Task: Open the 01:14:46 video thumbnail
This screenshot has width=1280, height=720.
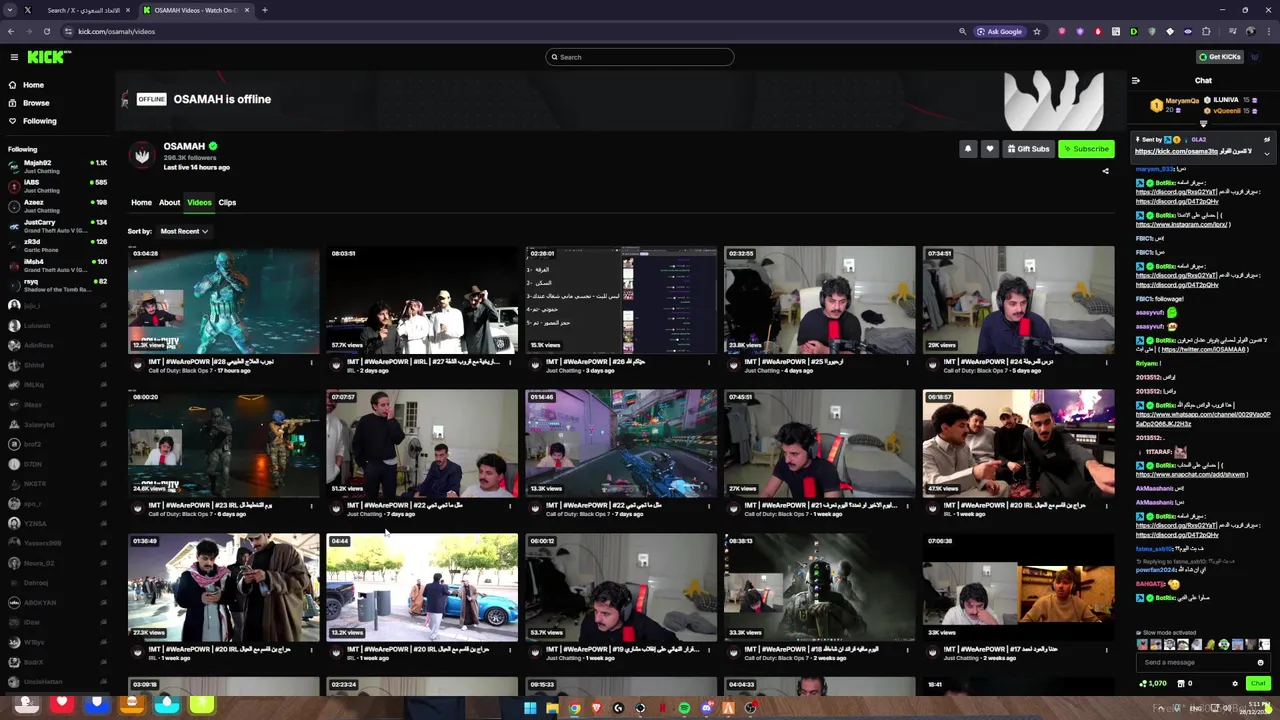Action: [621, 443]
